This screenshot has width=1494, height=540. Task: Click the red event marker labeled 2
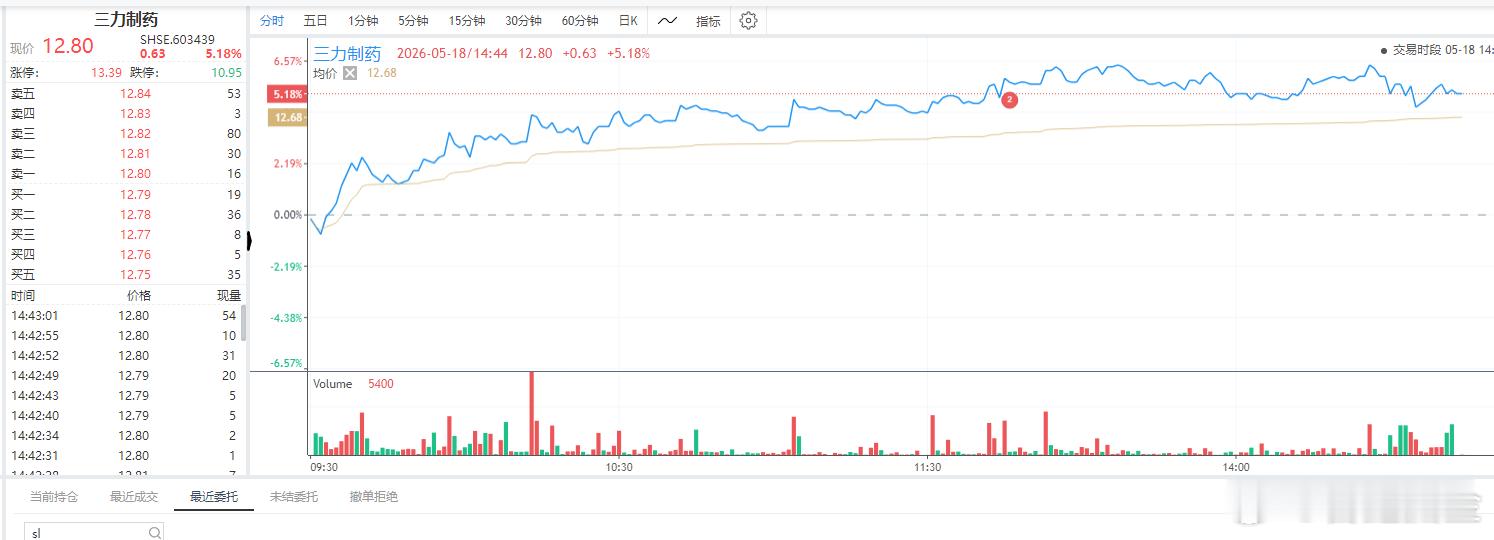tap(1009, 100)
